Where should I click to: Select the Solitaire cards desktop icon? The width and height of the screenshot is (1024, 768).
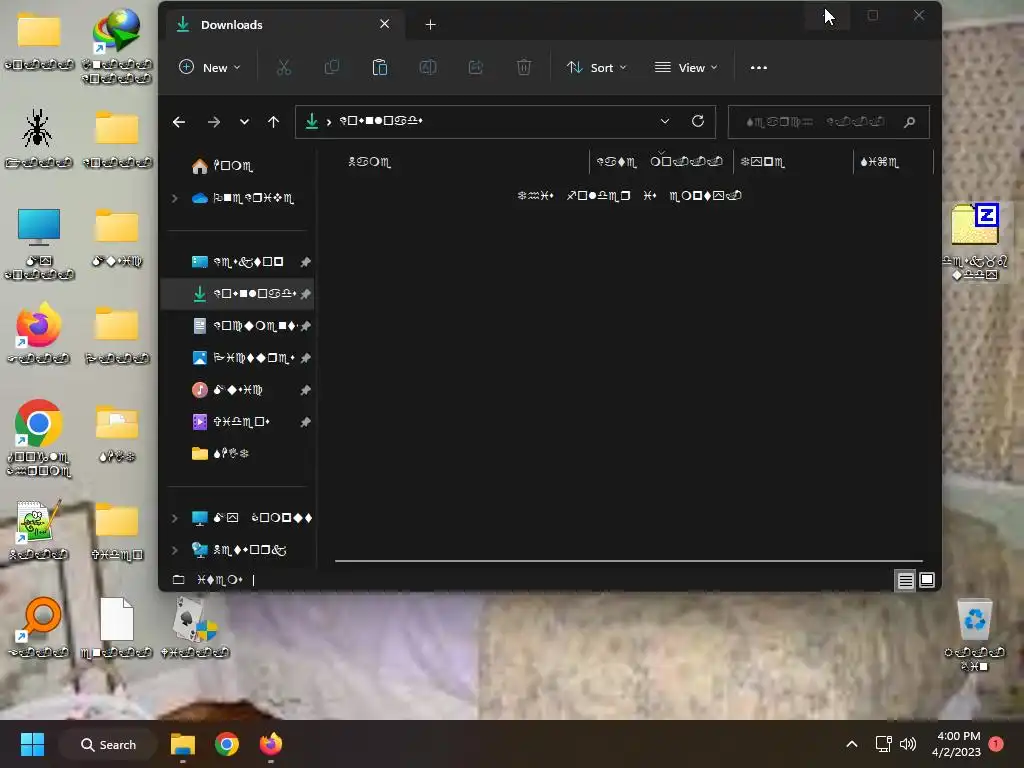coord(195,628)
